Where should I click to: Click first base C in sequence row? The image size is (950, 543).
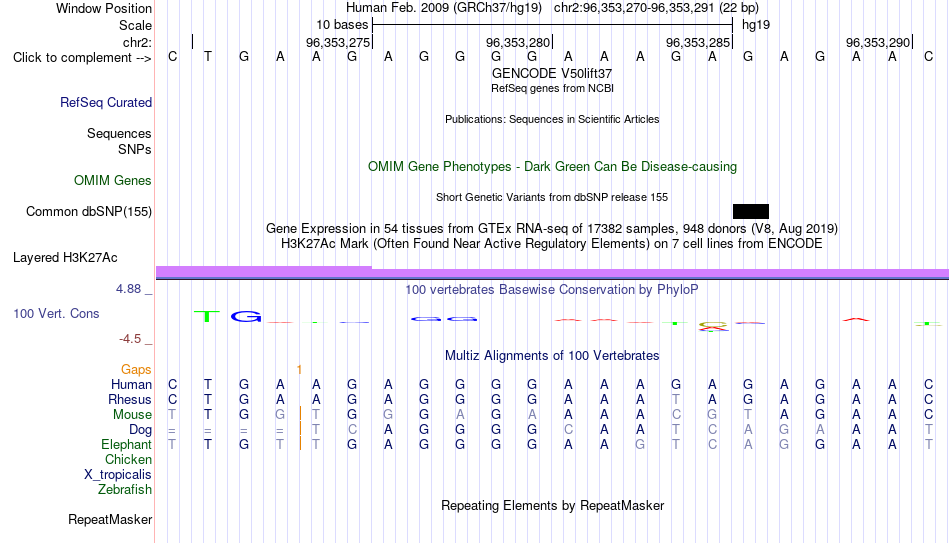click(173, 57)
